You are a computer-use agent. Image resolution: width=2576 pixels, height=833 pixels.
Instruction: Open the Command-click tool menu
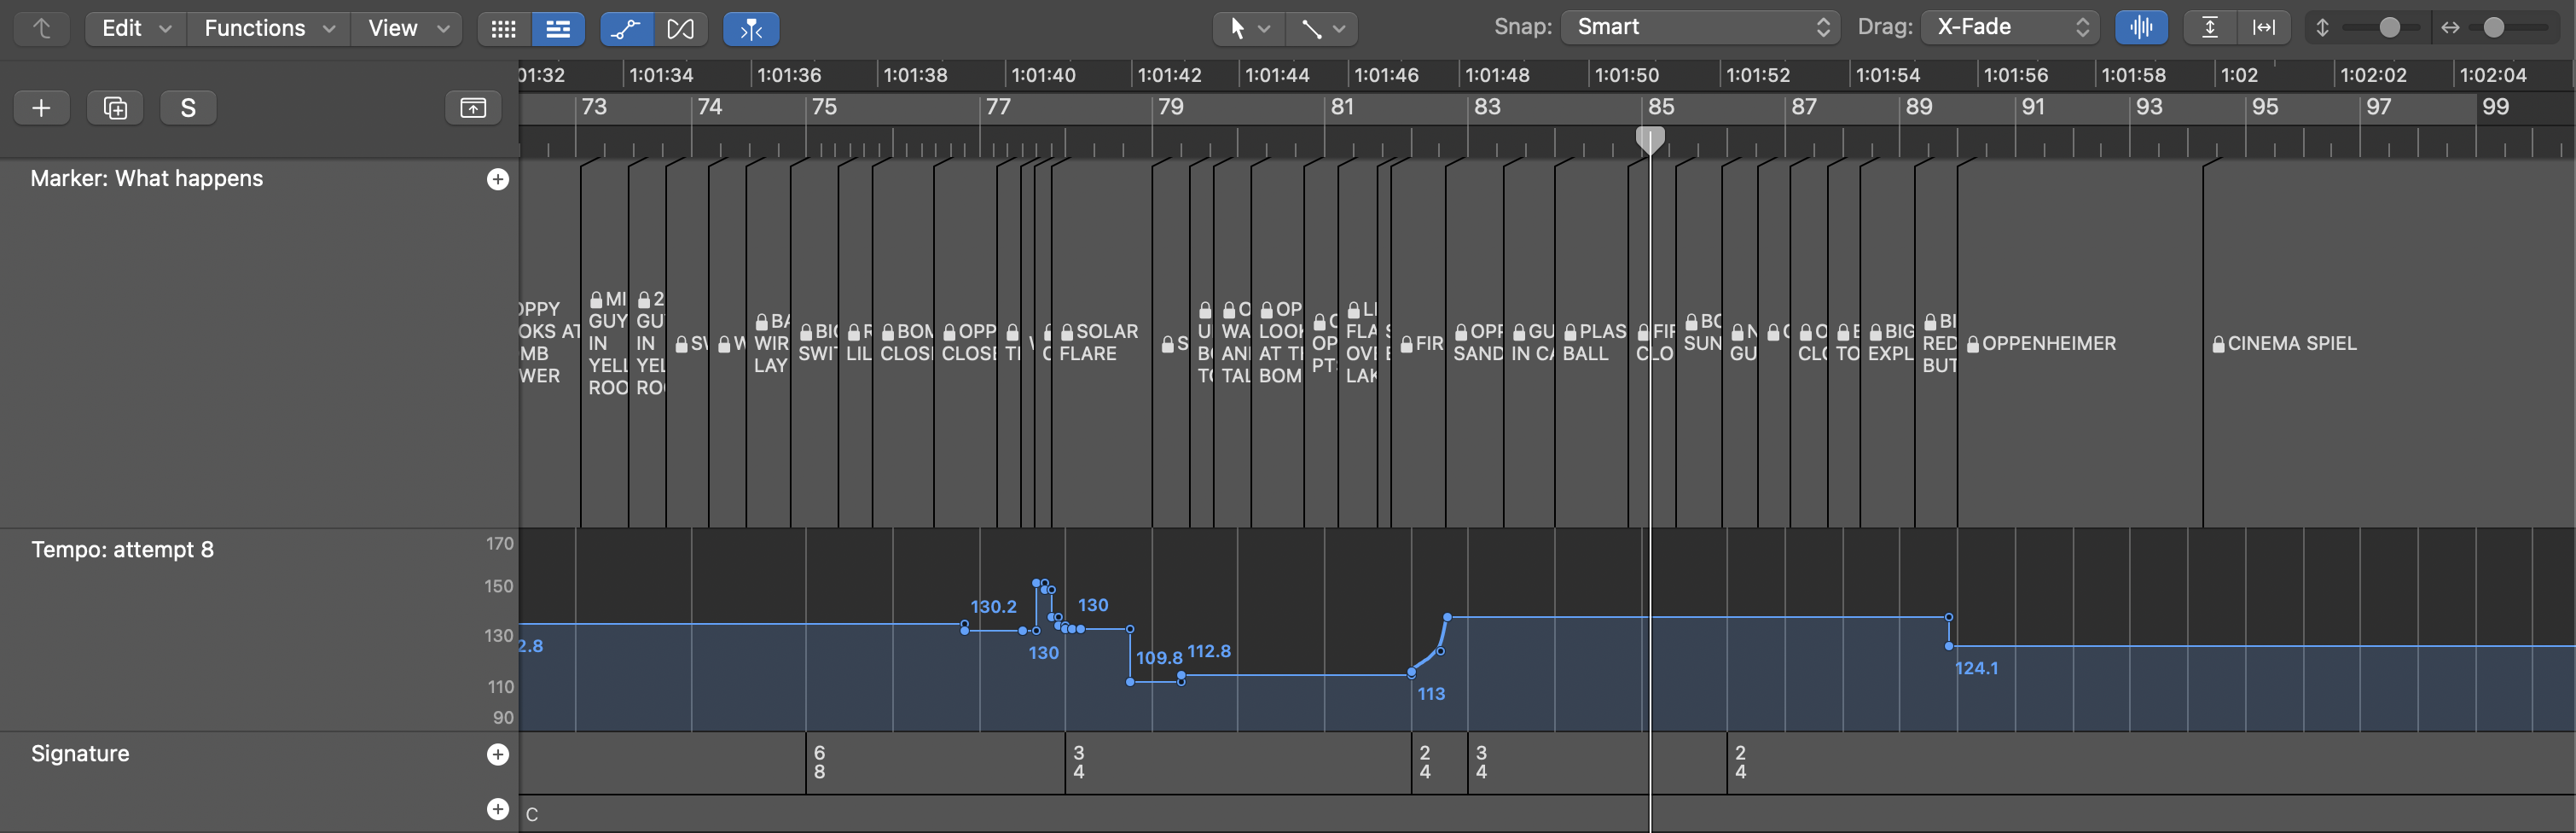(1322, 28)
